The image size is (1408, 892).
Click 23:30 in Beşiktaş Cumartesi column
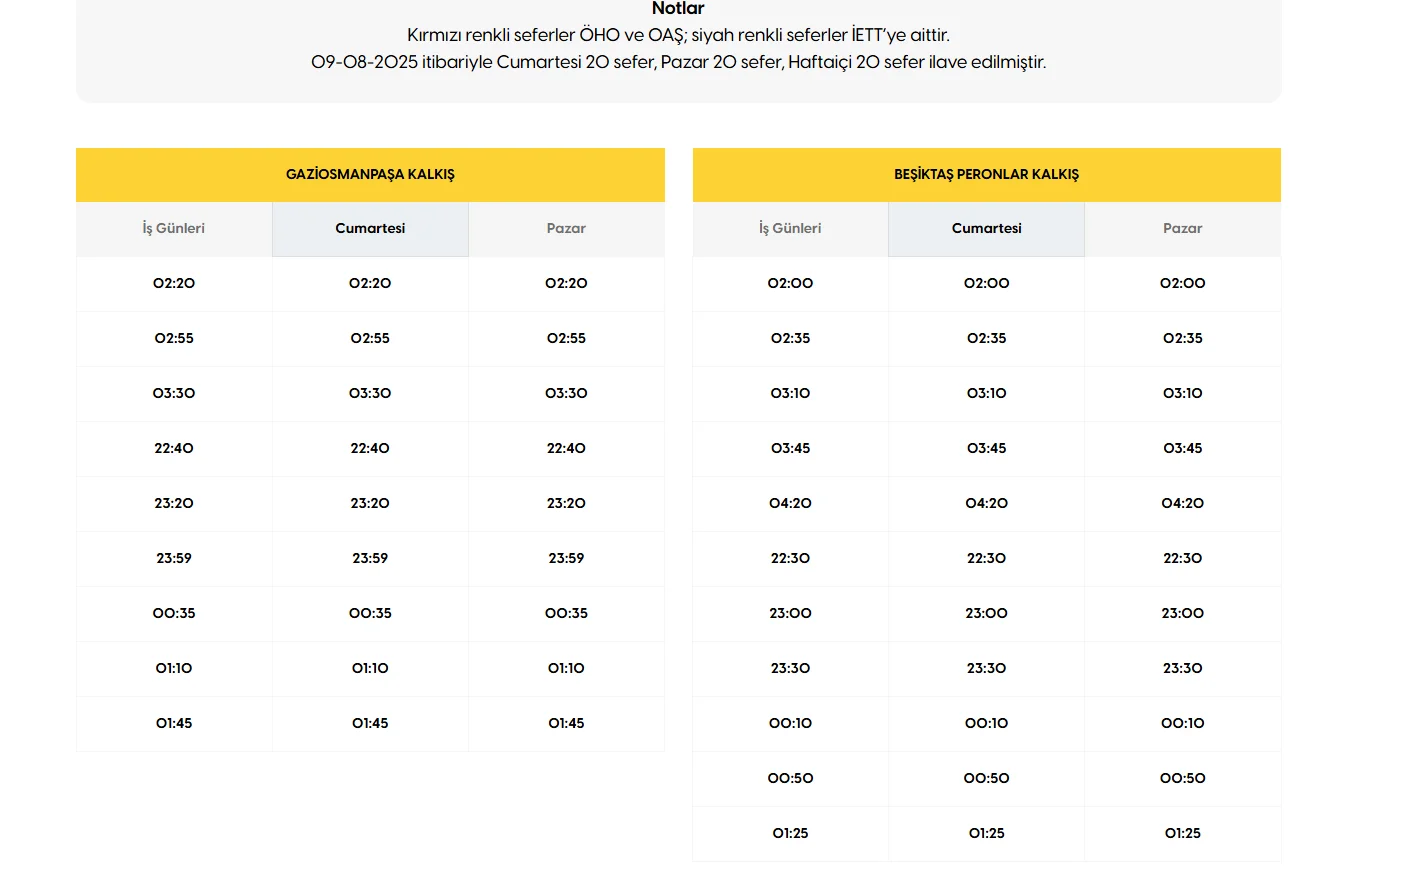point(986,669)
